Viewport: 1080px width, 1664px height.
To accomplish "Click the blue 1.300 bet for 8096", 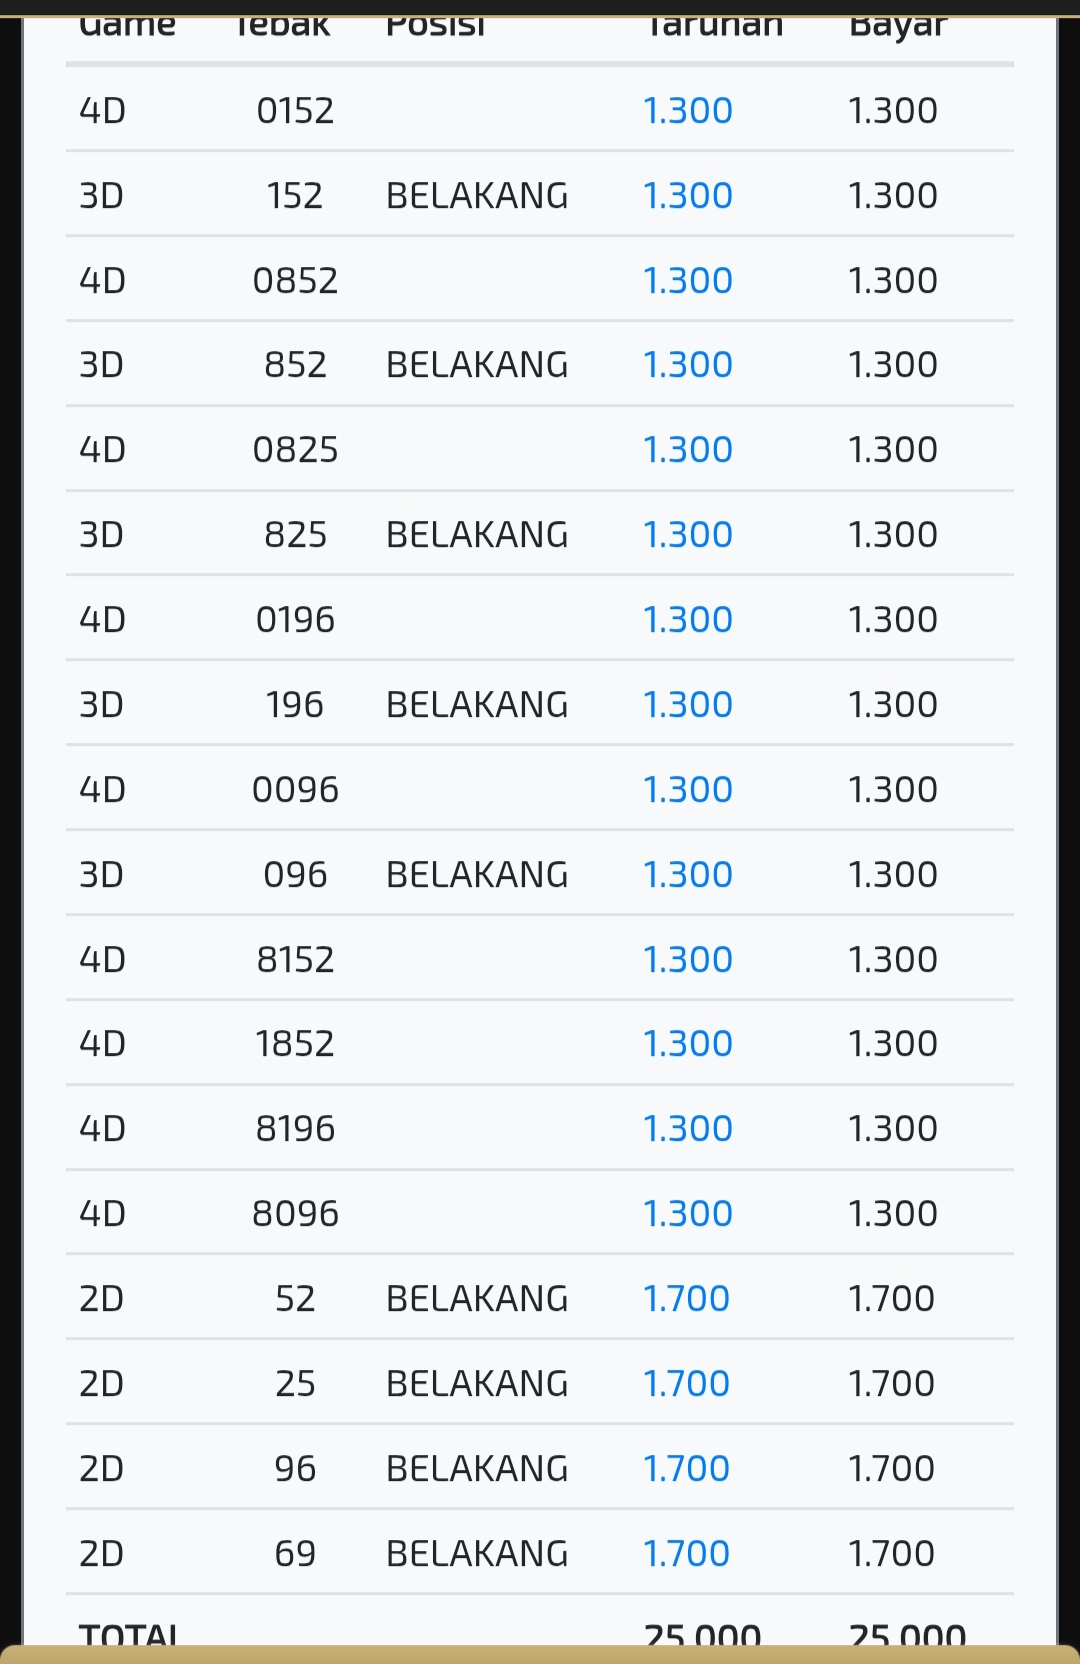I will pyautogui.click(x=688, y=1214).
